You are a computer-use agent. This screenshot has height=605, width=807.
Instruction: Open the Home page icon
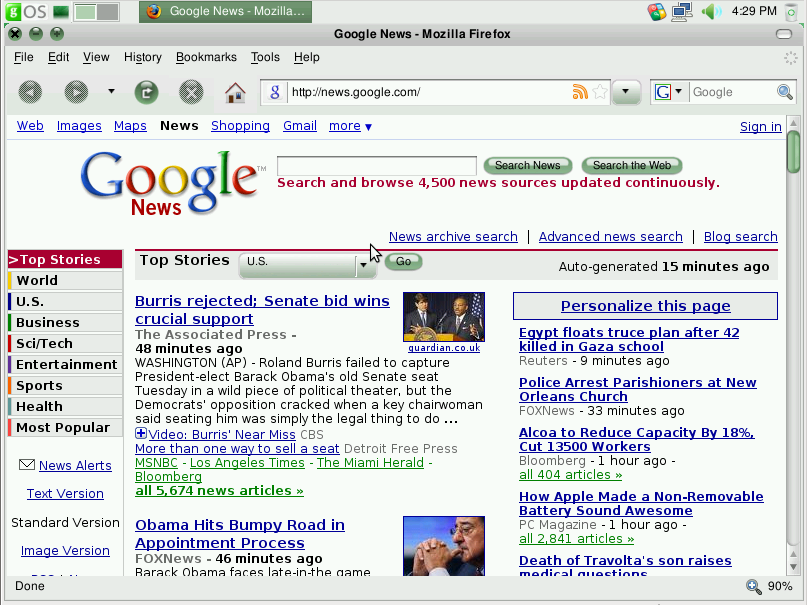point(235,93)
